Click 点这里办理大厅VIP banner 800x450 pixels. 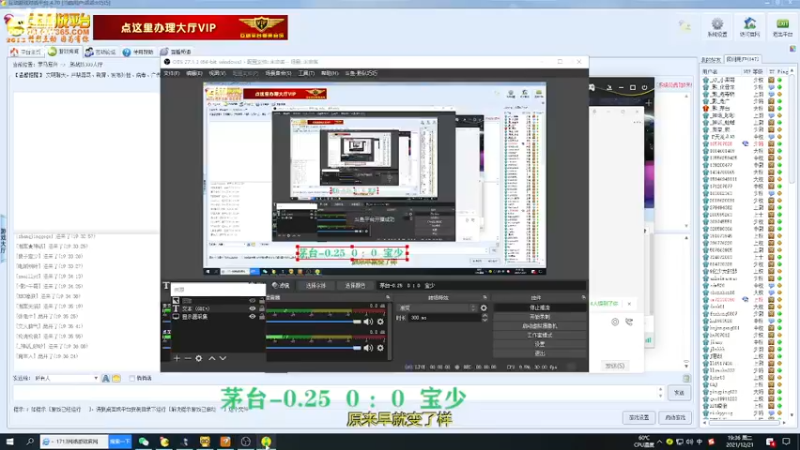click(190, 28)
